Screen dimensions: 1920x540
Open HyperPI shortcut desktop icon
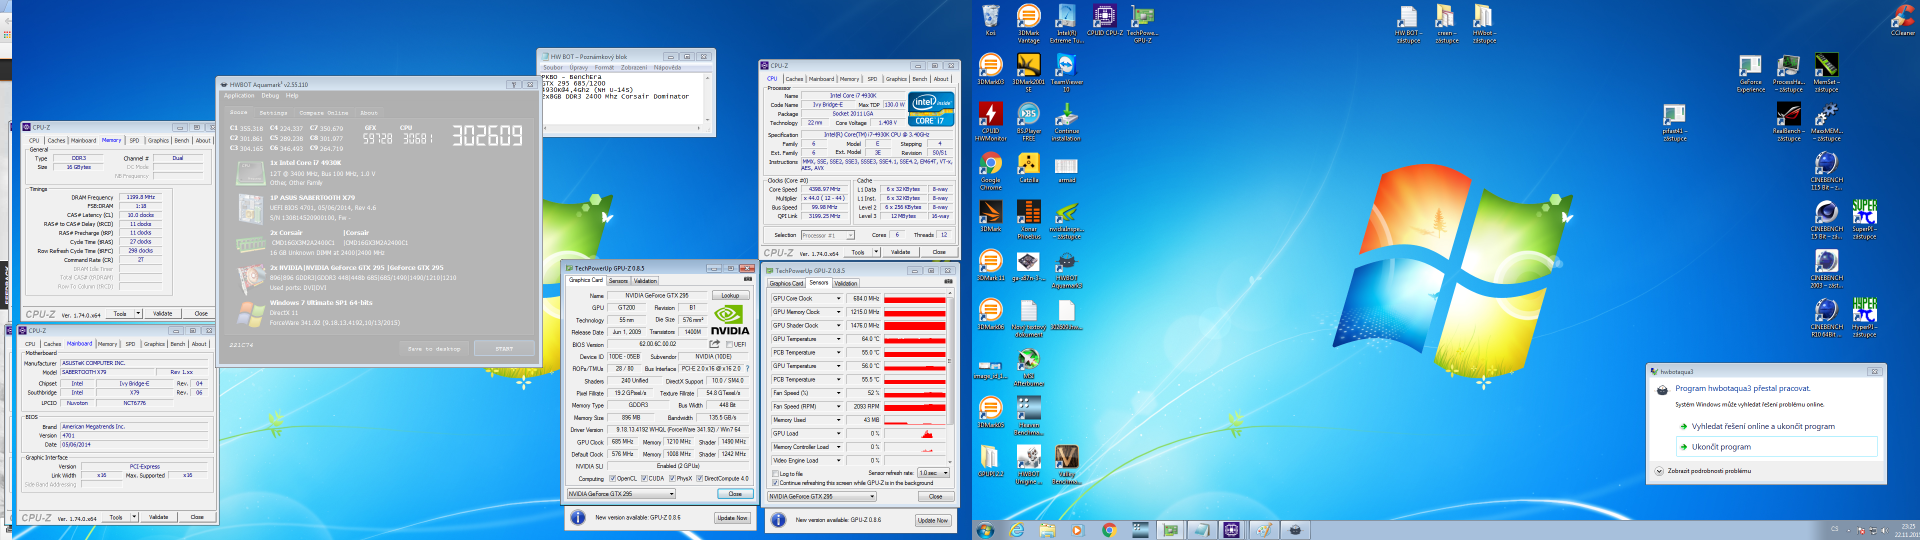[1864, 317]
